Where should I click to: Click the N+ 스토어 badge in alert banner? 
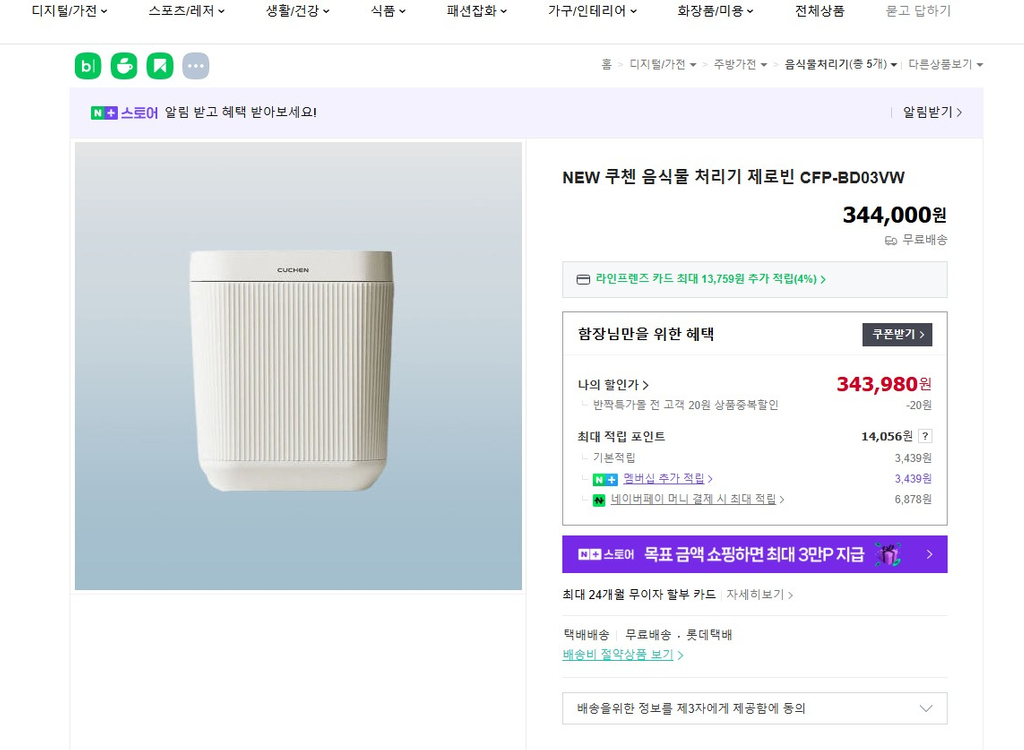click(x=124, y=113)
